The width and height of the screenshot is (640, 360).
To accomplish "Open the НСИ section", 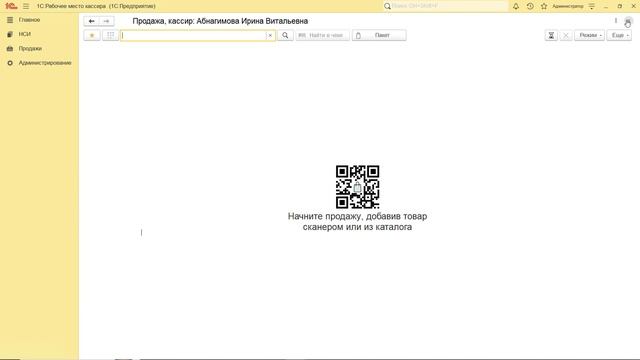I will click(x=24, y=34).
